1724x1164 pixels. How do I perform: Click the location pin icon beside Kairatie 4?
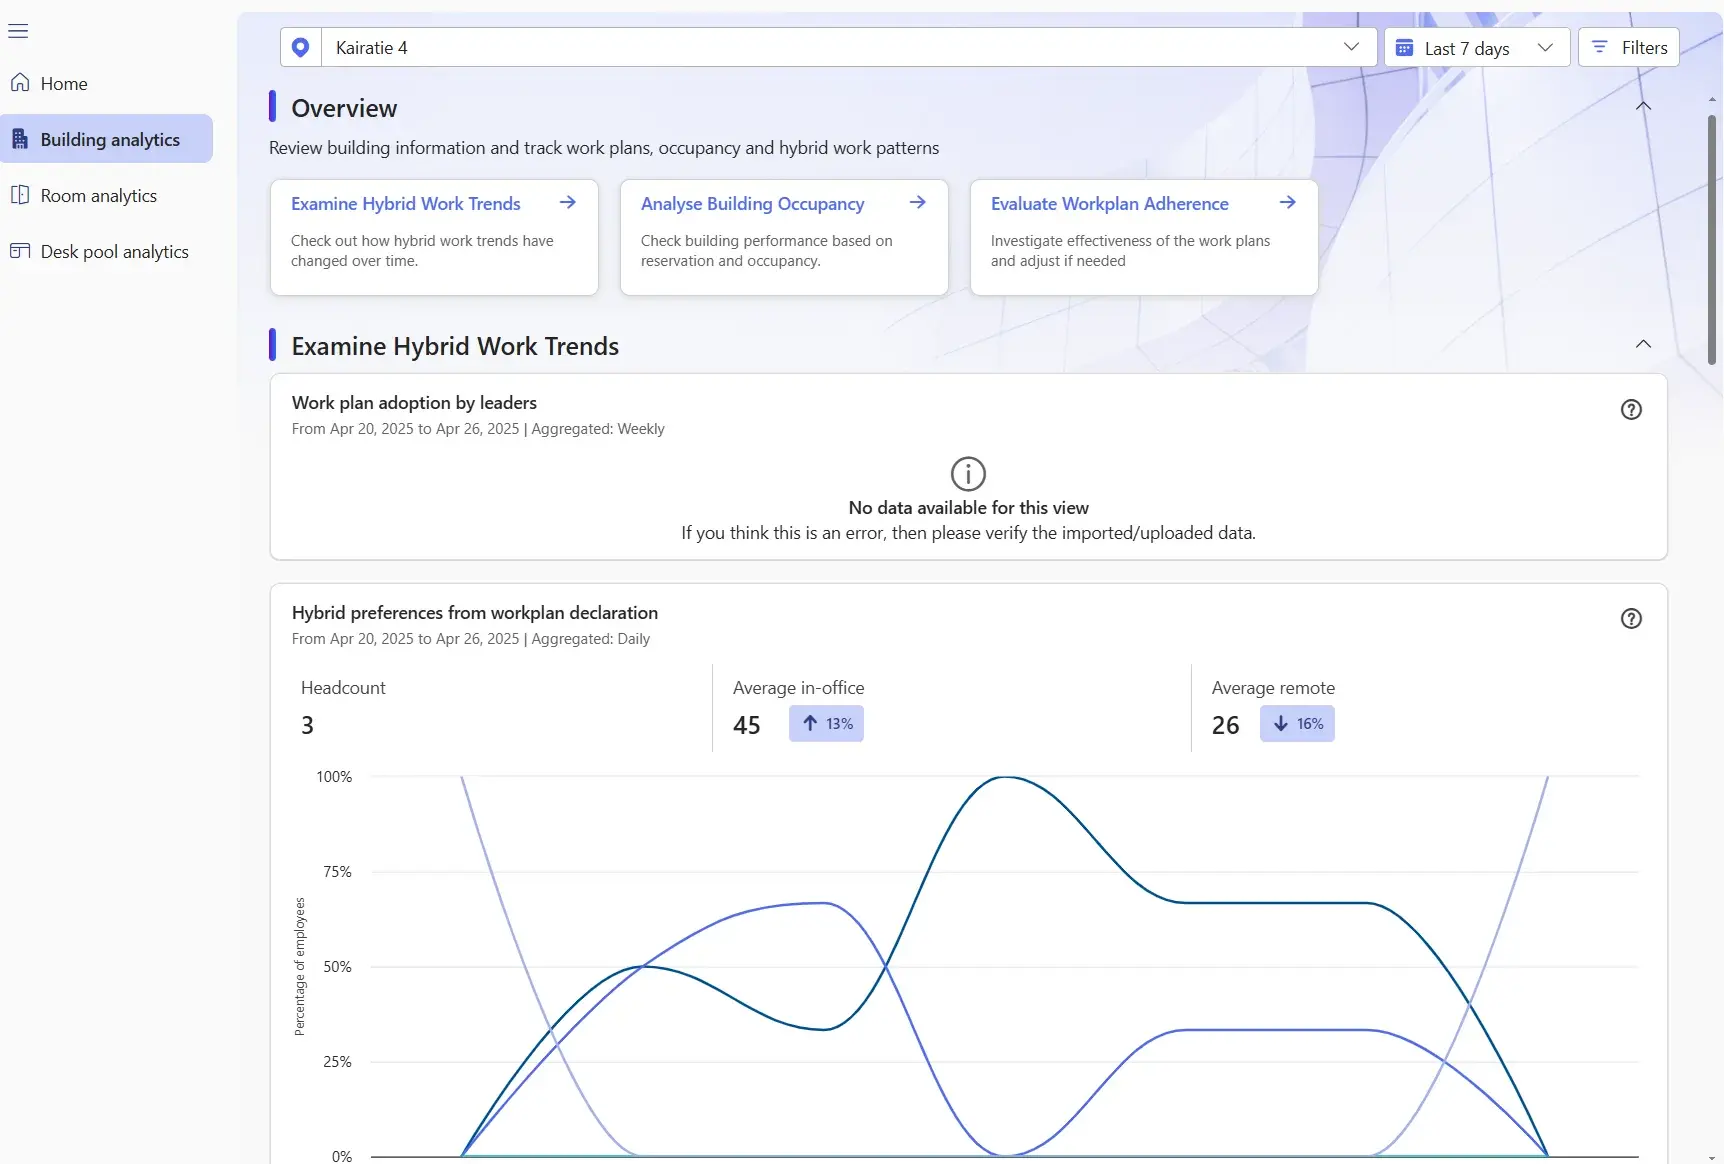point(300,47)
